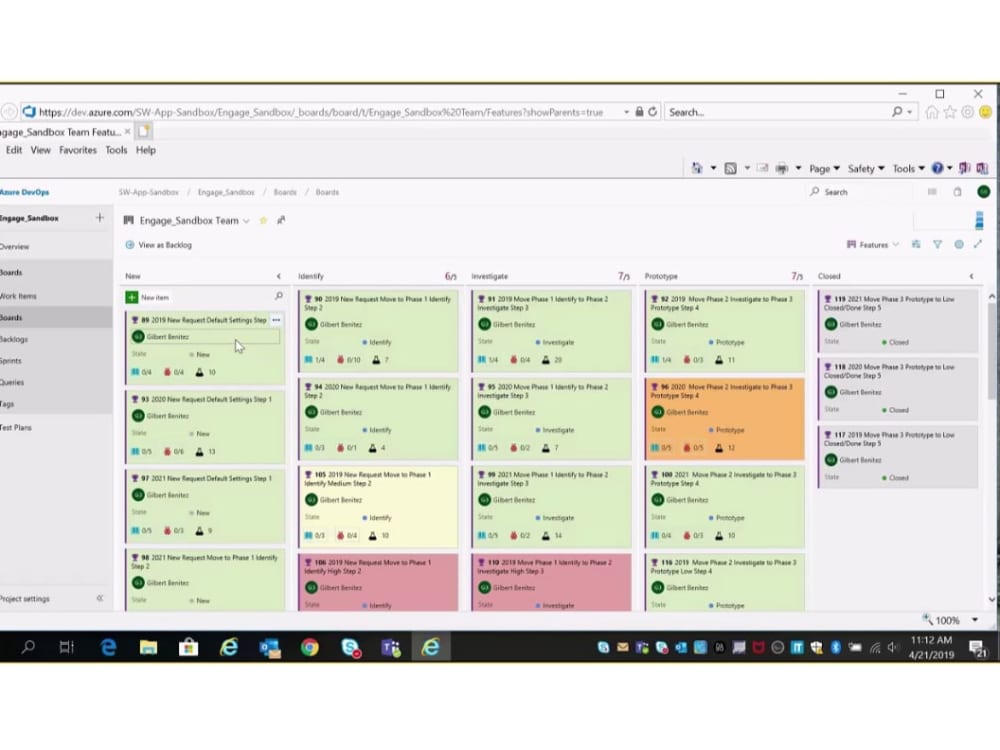This screenshot has width=1000, height=750.
Task: Open zoom level 100% dropdown arrow
Action: (x=974, y=620)
